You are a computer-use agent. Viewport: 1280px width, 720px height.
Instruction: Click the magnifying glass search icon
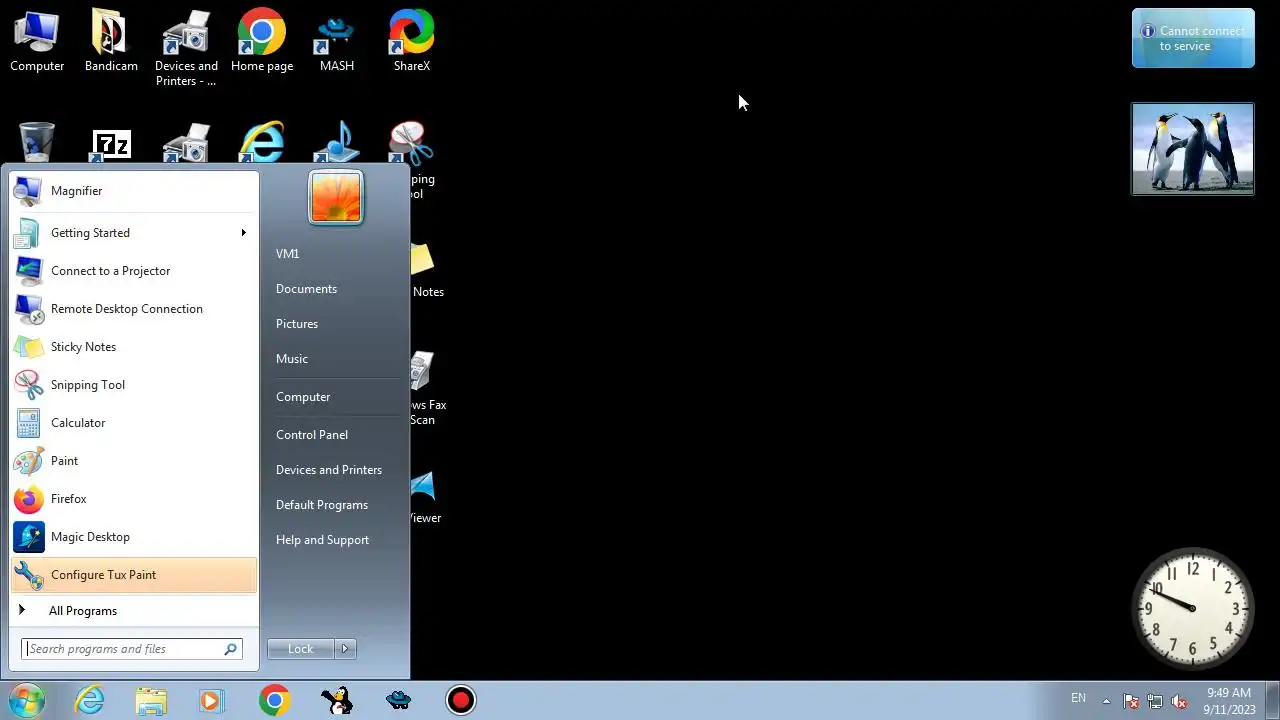point(231,649)
